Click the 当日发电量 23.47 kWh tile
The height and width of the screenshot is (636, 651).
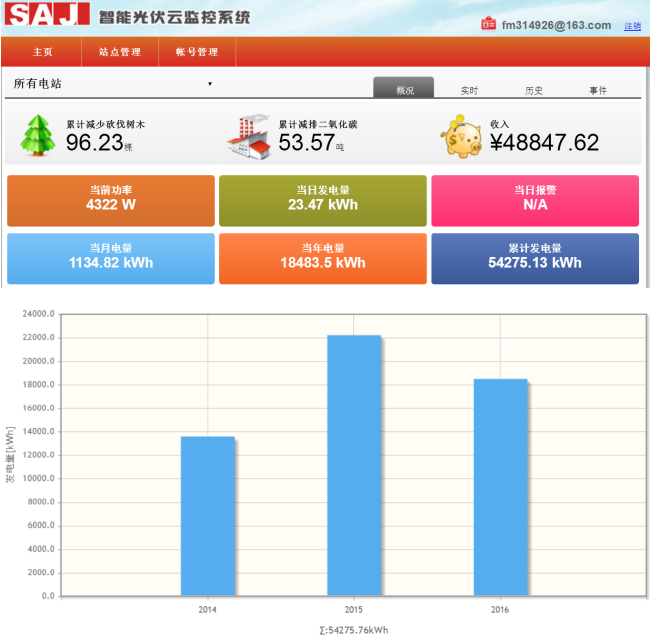tap(323, 200)
